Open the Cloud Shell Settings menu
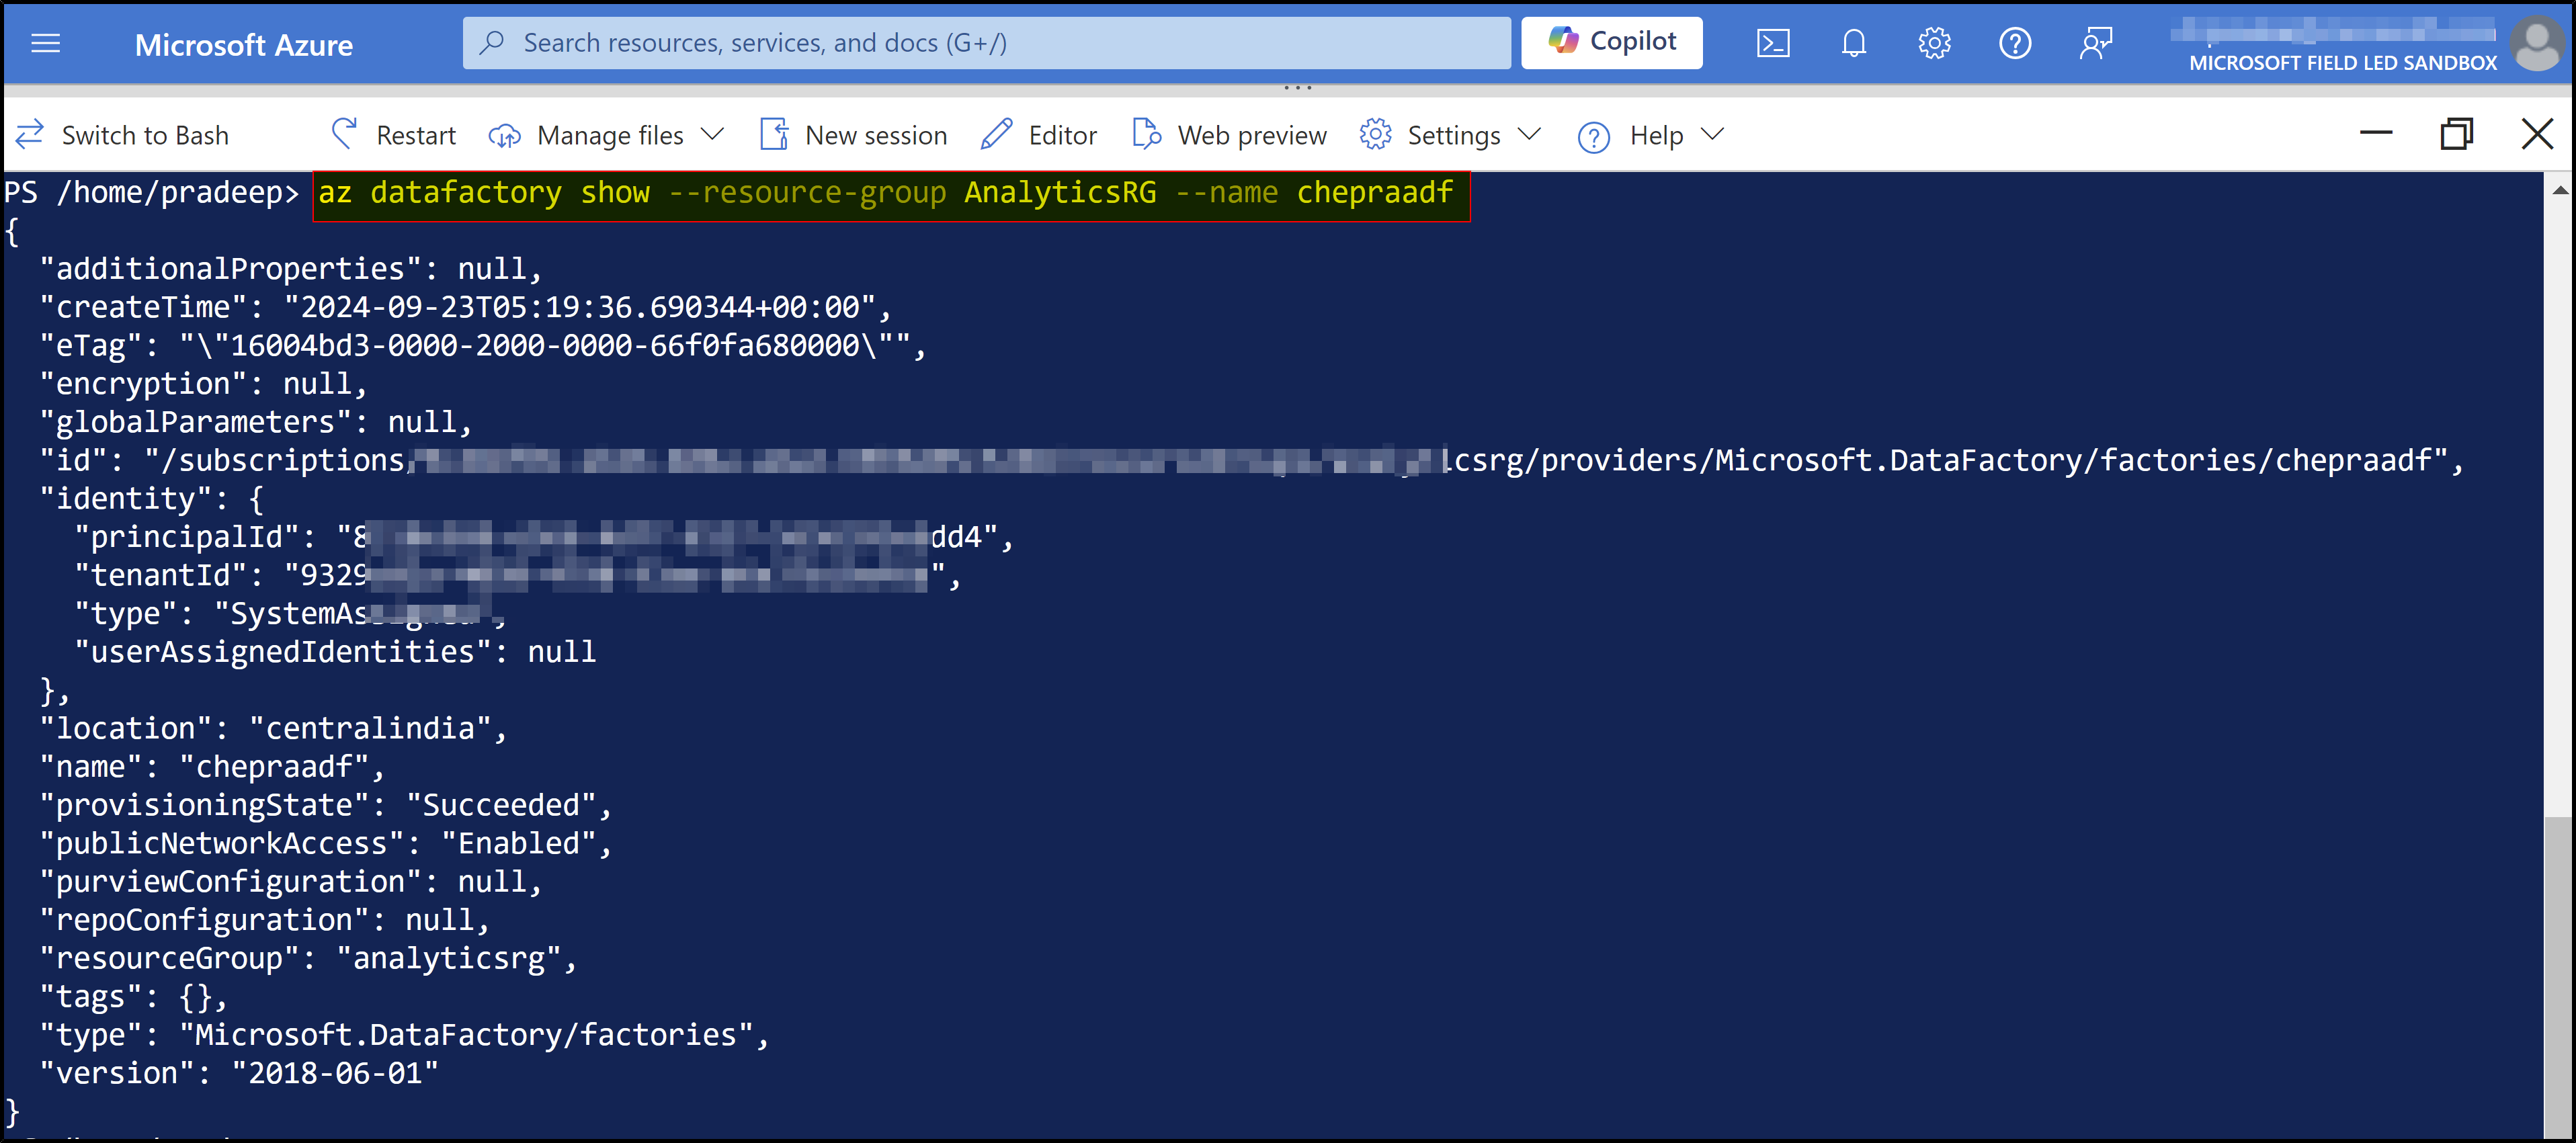 (x=1450, y=135)
